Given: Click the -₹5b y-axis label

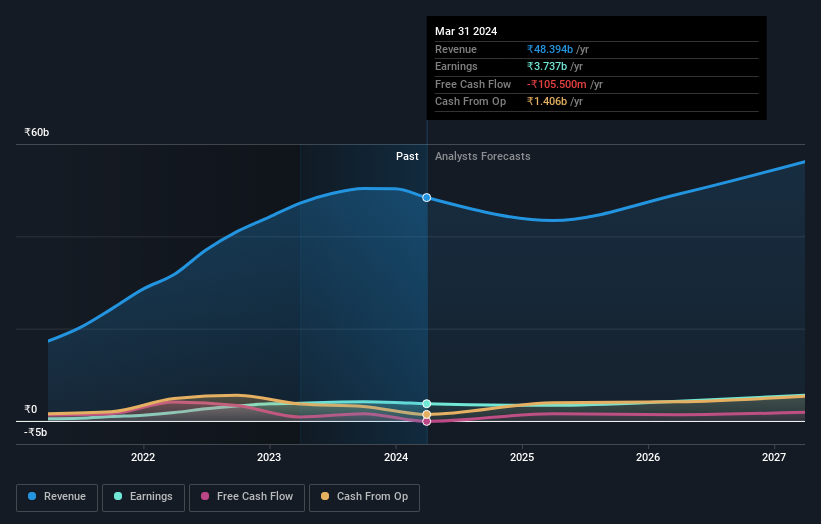Looking at the screenshot, I should pos(36,432).
